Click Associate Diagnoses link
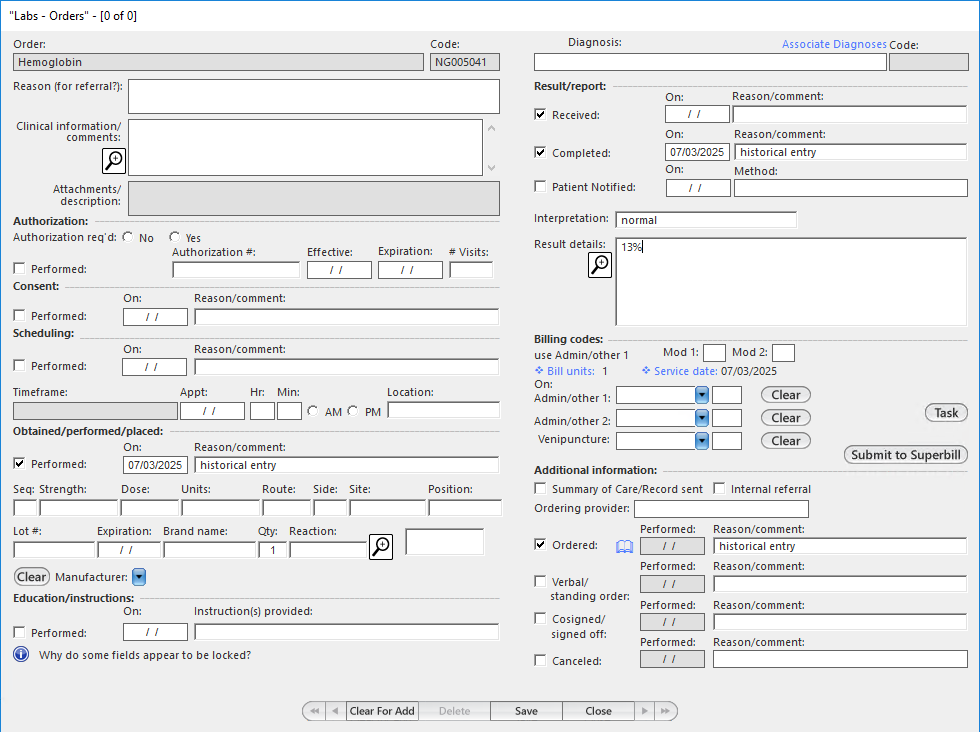Viewport: 980px width, 732px height. (x=834, y=44)
